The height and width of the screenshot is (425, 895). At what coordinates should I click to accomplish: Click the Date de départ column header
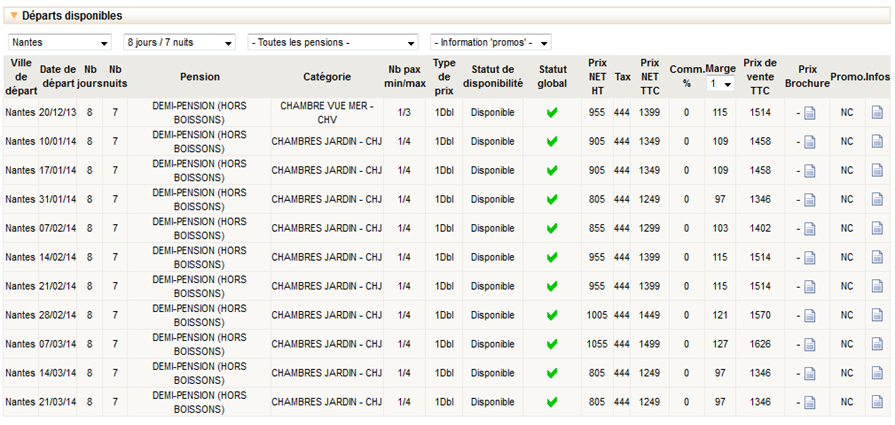click(x=58, y=76)
